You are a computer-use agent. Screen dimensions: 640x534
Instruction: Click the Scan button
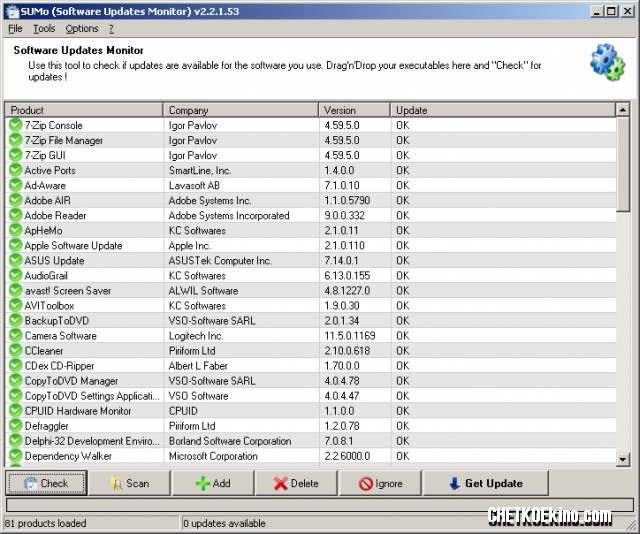(x=130, y=483)
